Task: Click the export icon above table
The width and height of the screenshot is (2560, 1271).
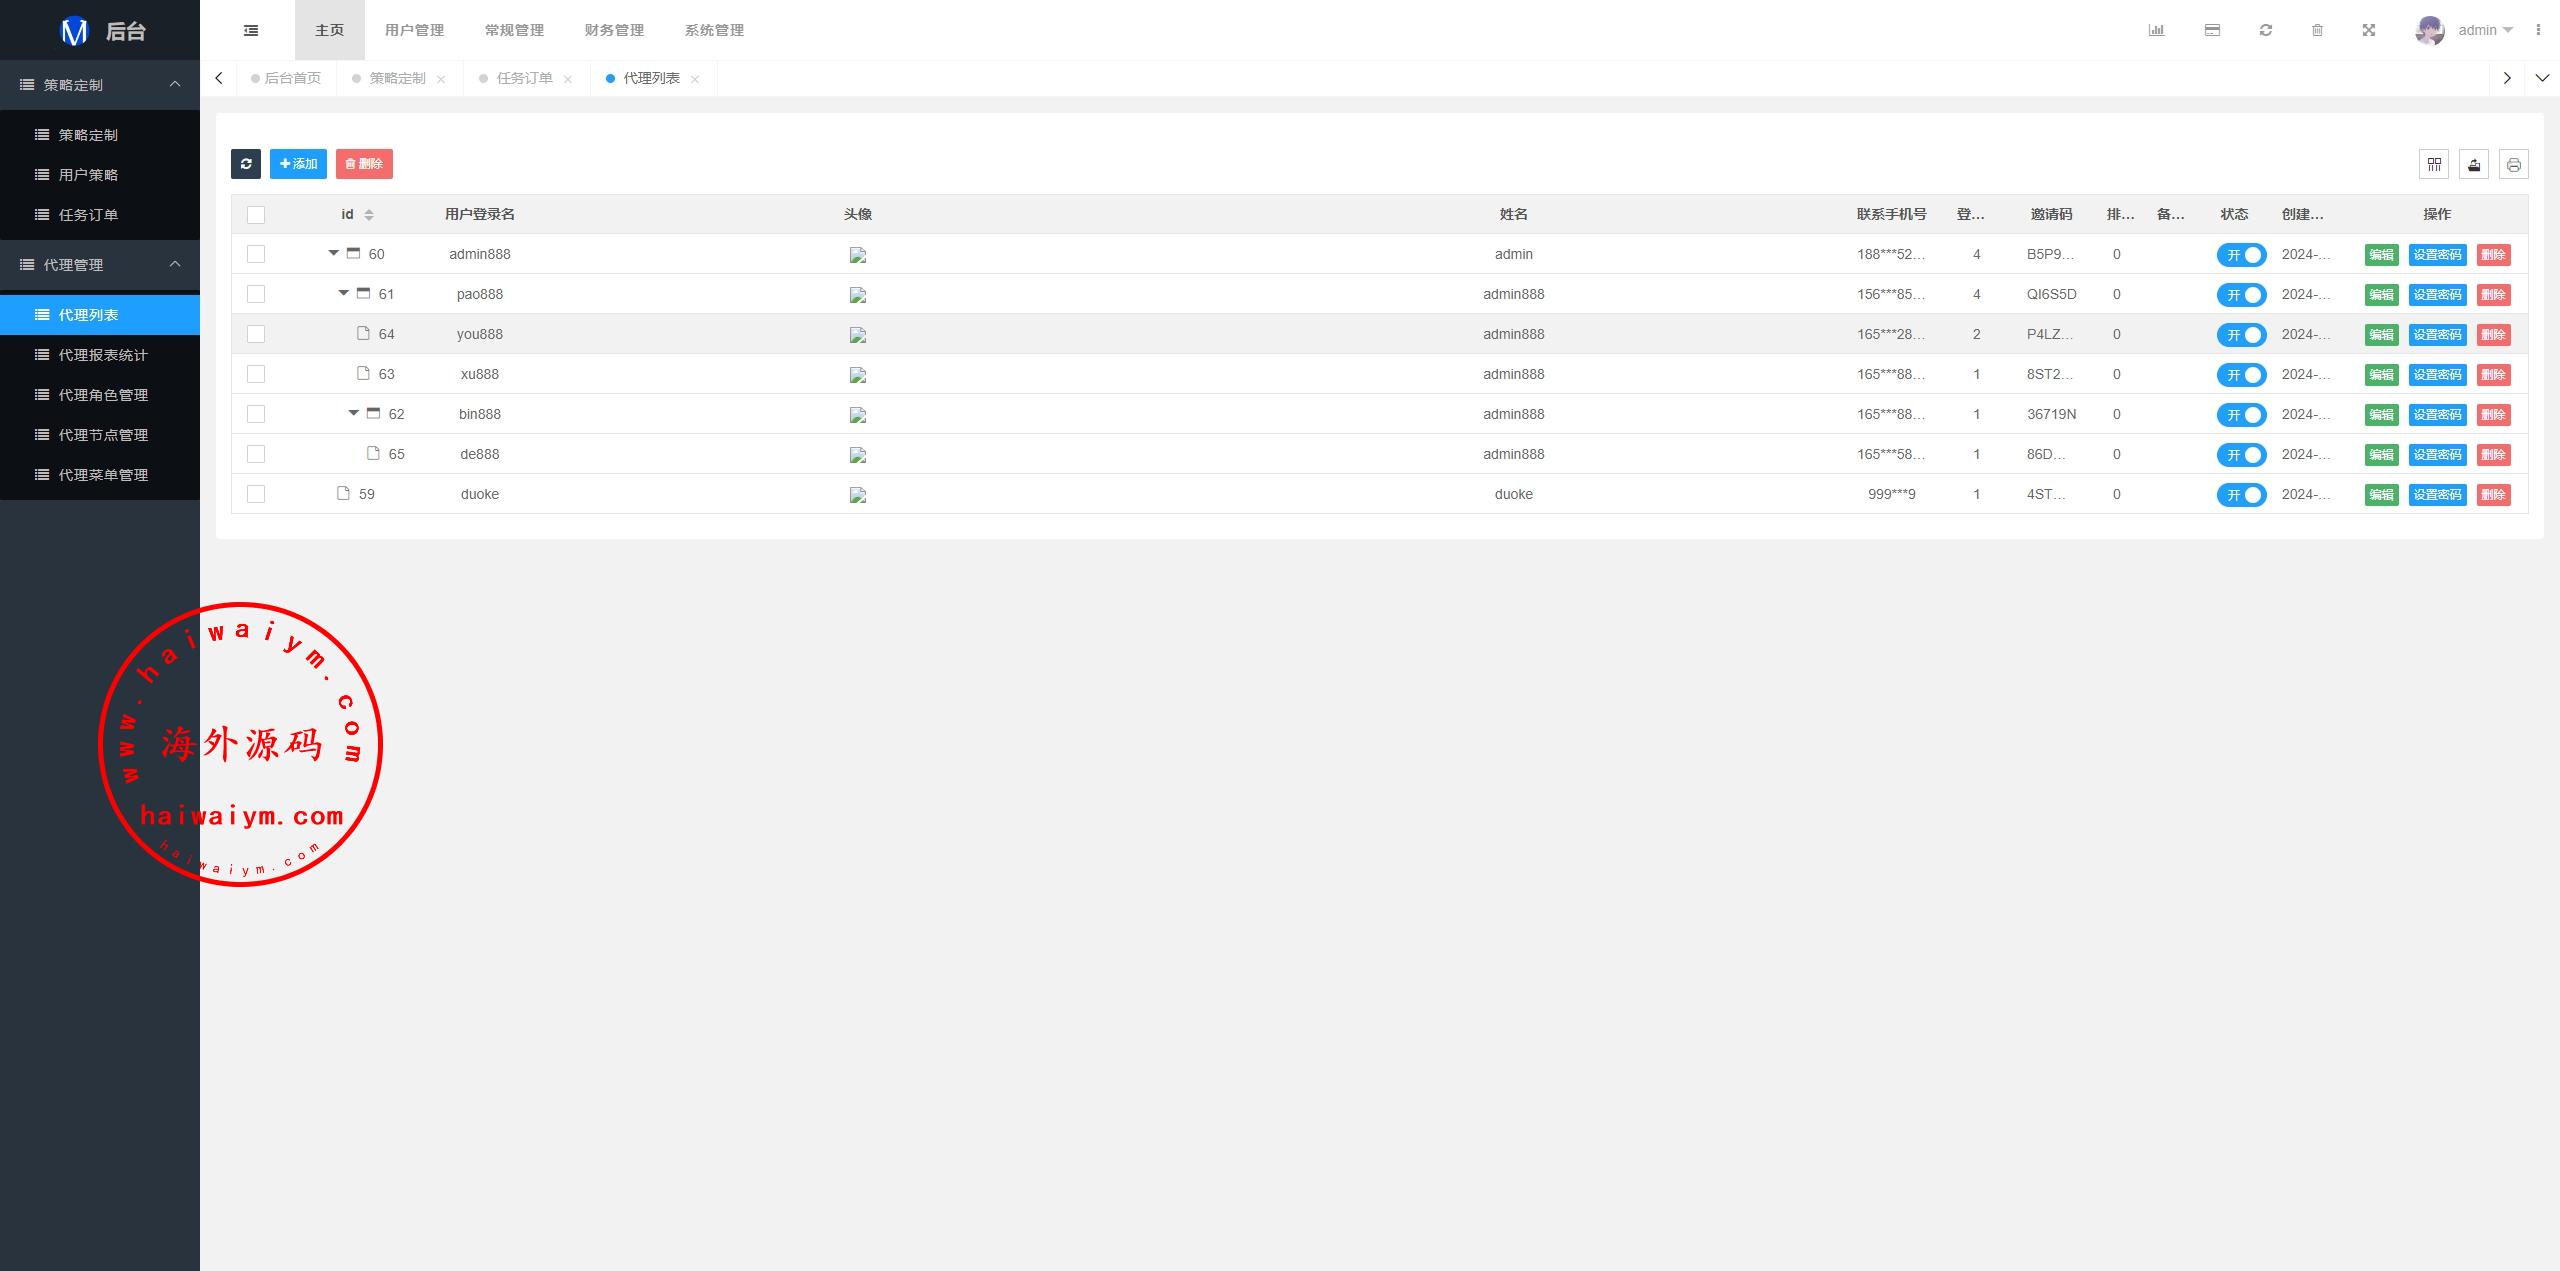Action: pos(2474,164)
